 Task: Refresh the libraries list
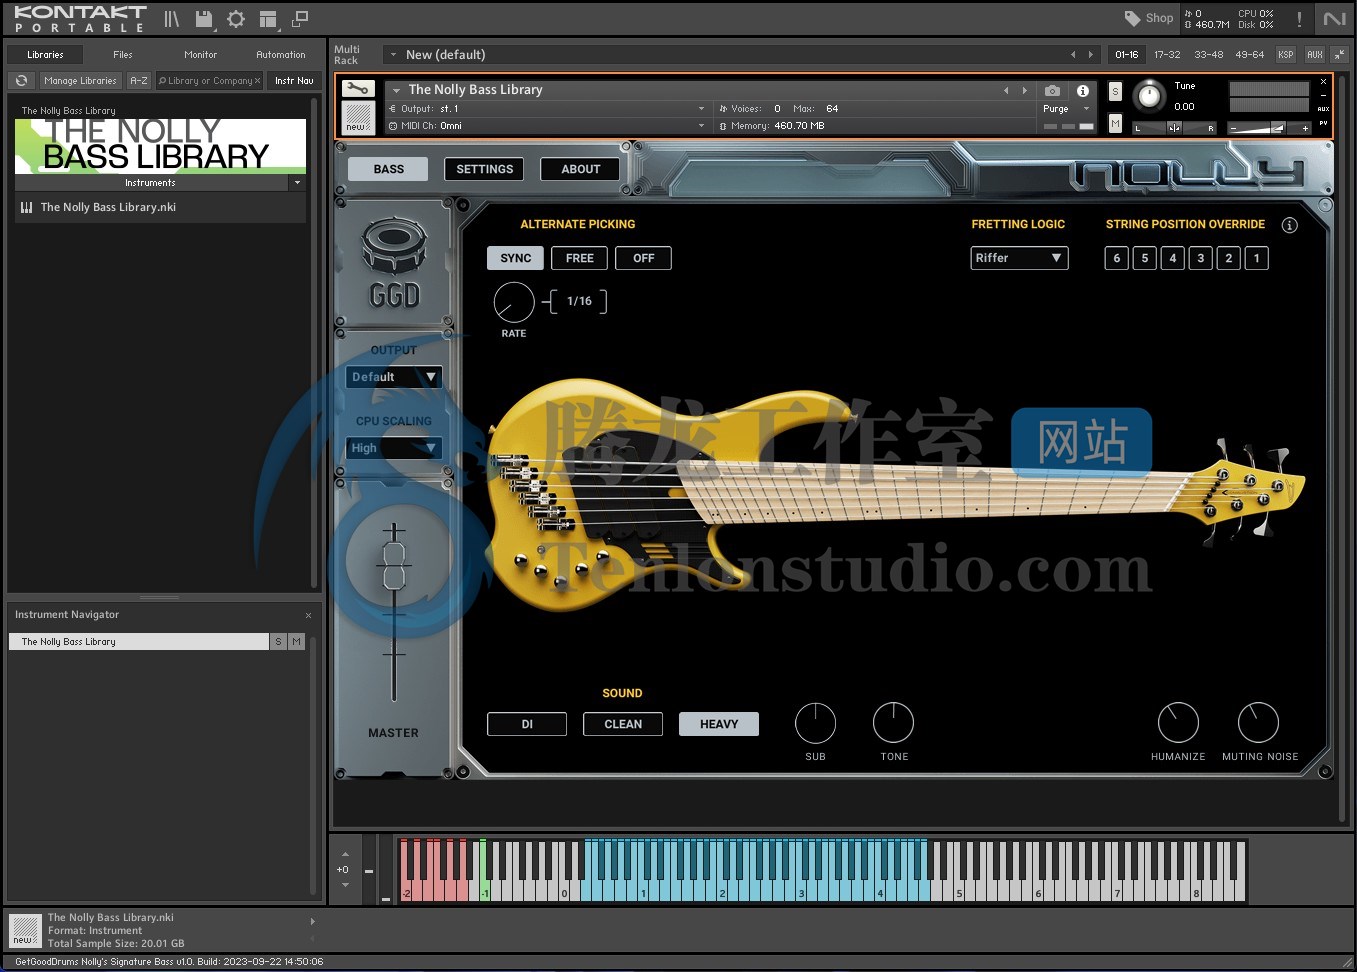[22, 80]
